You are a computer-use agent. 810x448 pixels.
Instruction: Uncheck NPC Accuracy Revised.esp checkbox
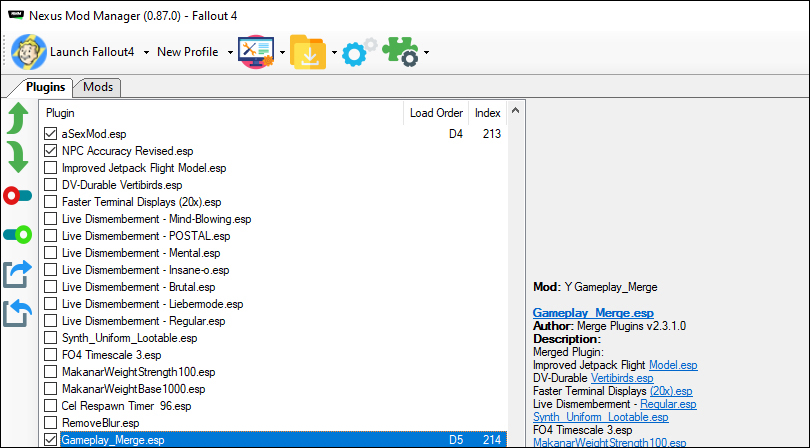click(x=50, y=151)
